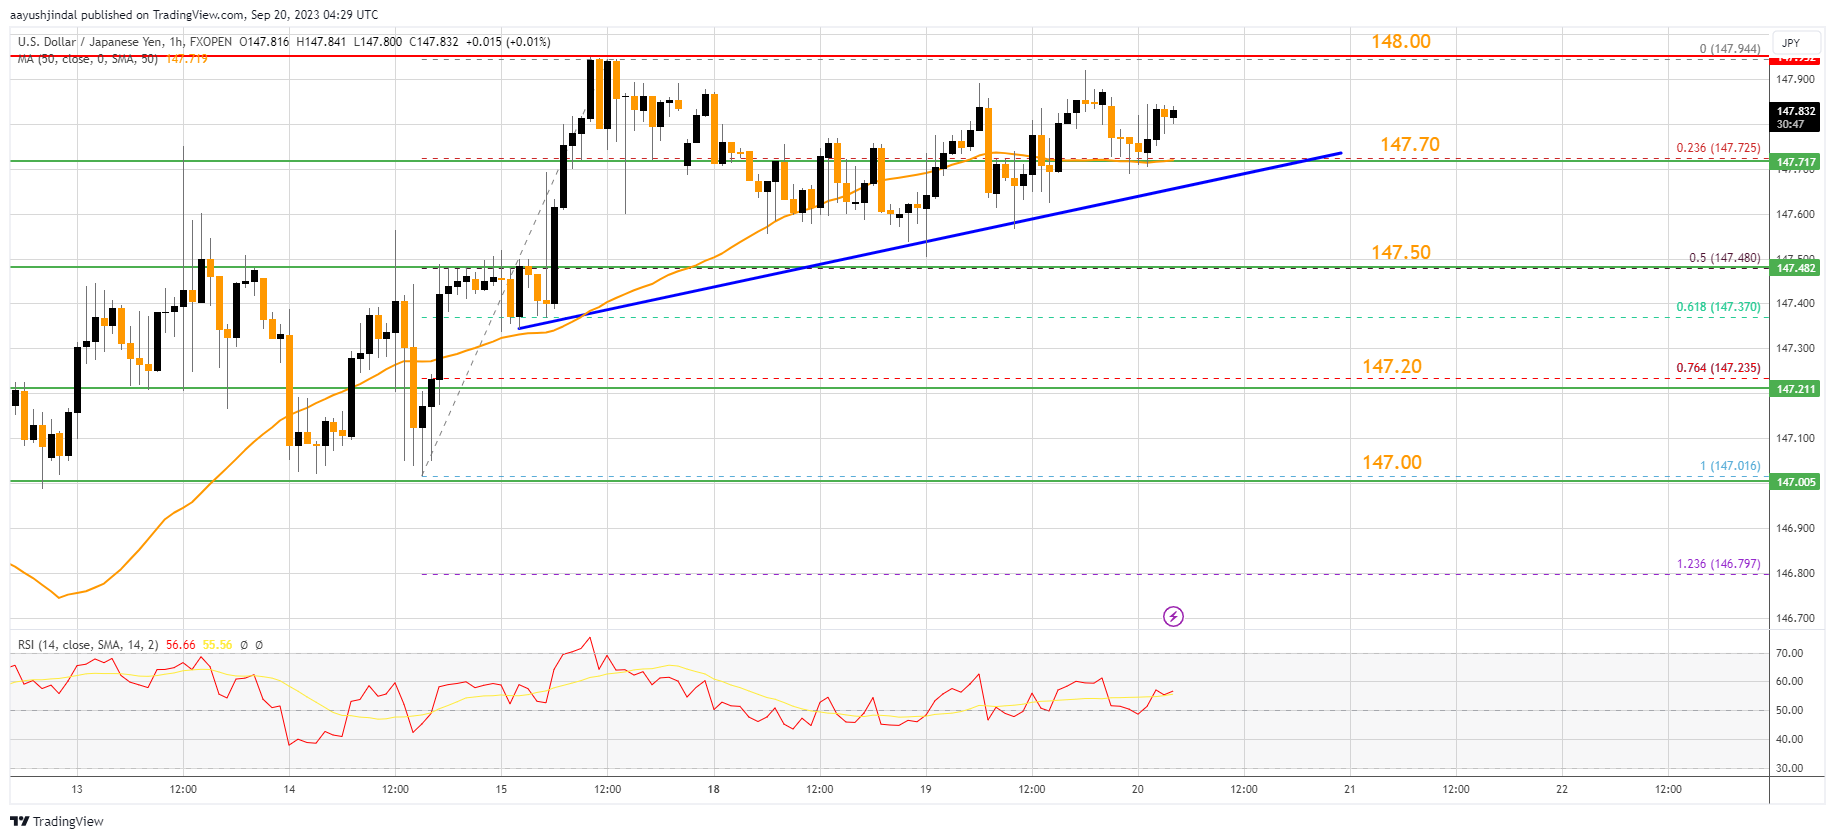Select the green 147.211 price label
Viewport: 1835px width, 839px height.
tap(1796, 389)
